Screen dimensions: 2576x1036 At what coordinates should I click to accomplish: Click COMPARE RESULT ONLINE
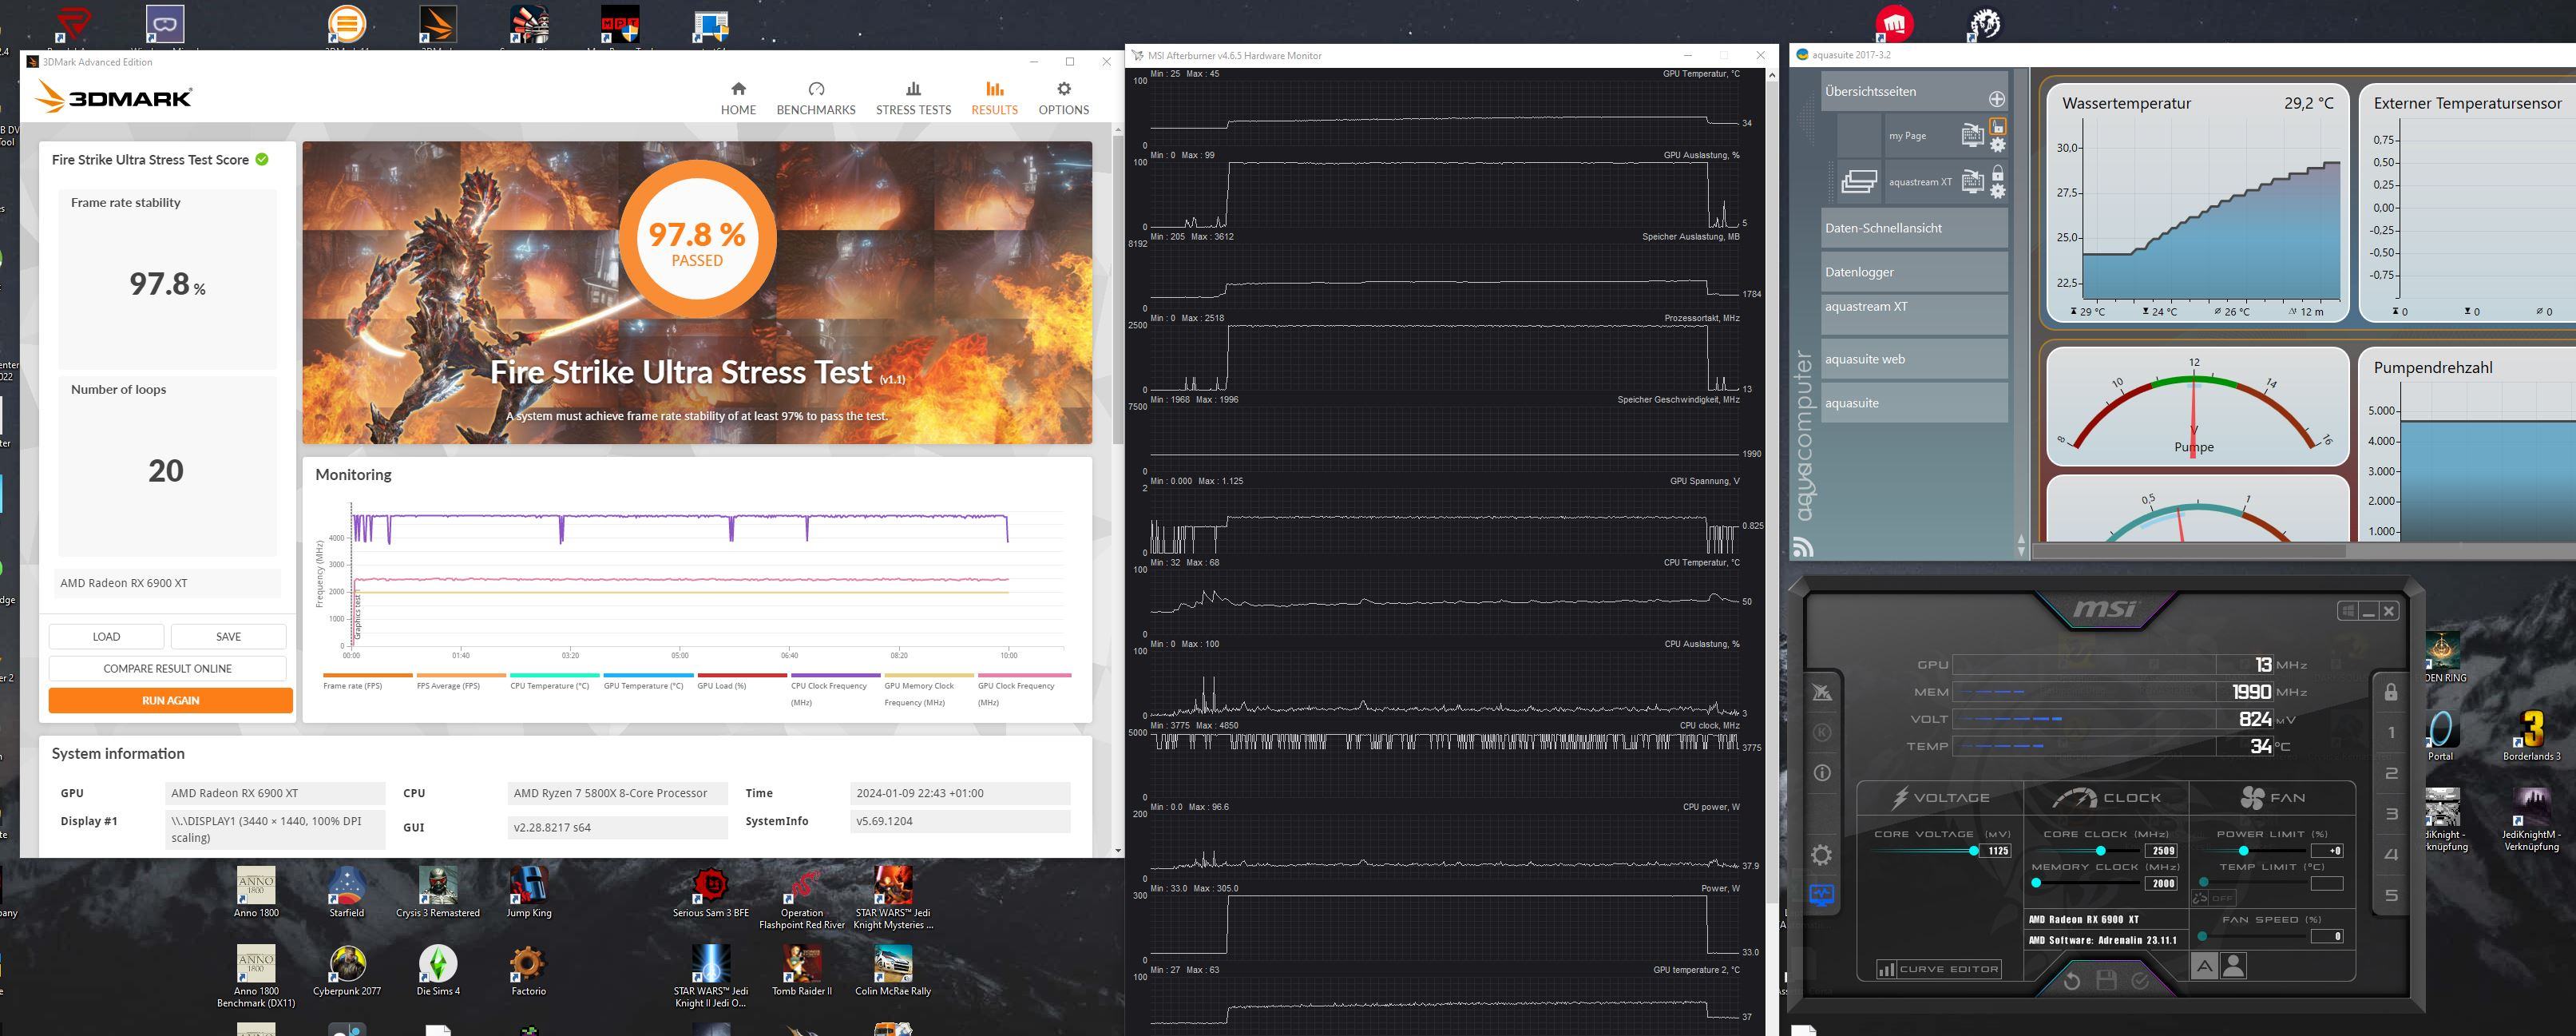tap(167, 669)
